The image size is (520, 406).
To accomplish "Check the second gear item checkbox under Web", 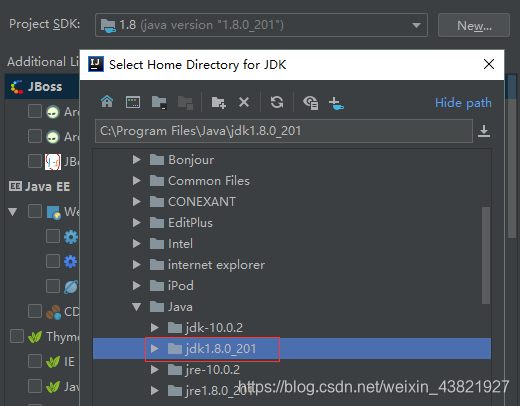I will [53, 261].
